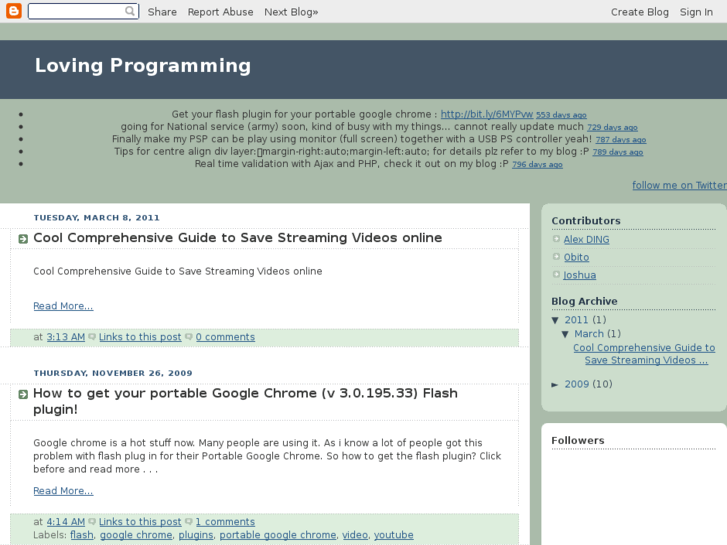Open Links to this post for the March 8 post
Viewport: 727px width, 545px height.
[140, 337]
